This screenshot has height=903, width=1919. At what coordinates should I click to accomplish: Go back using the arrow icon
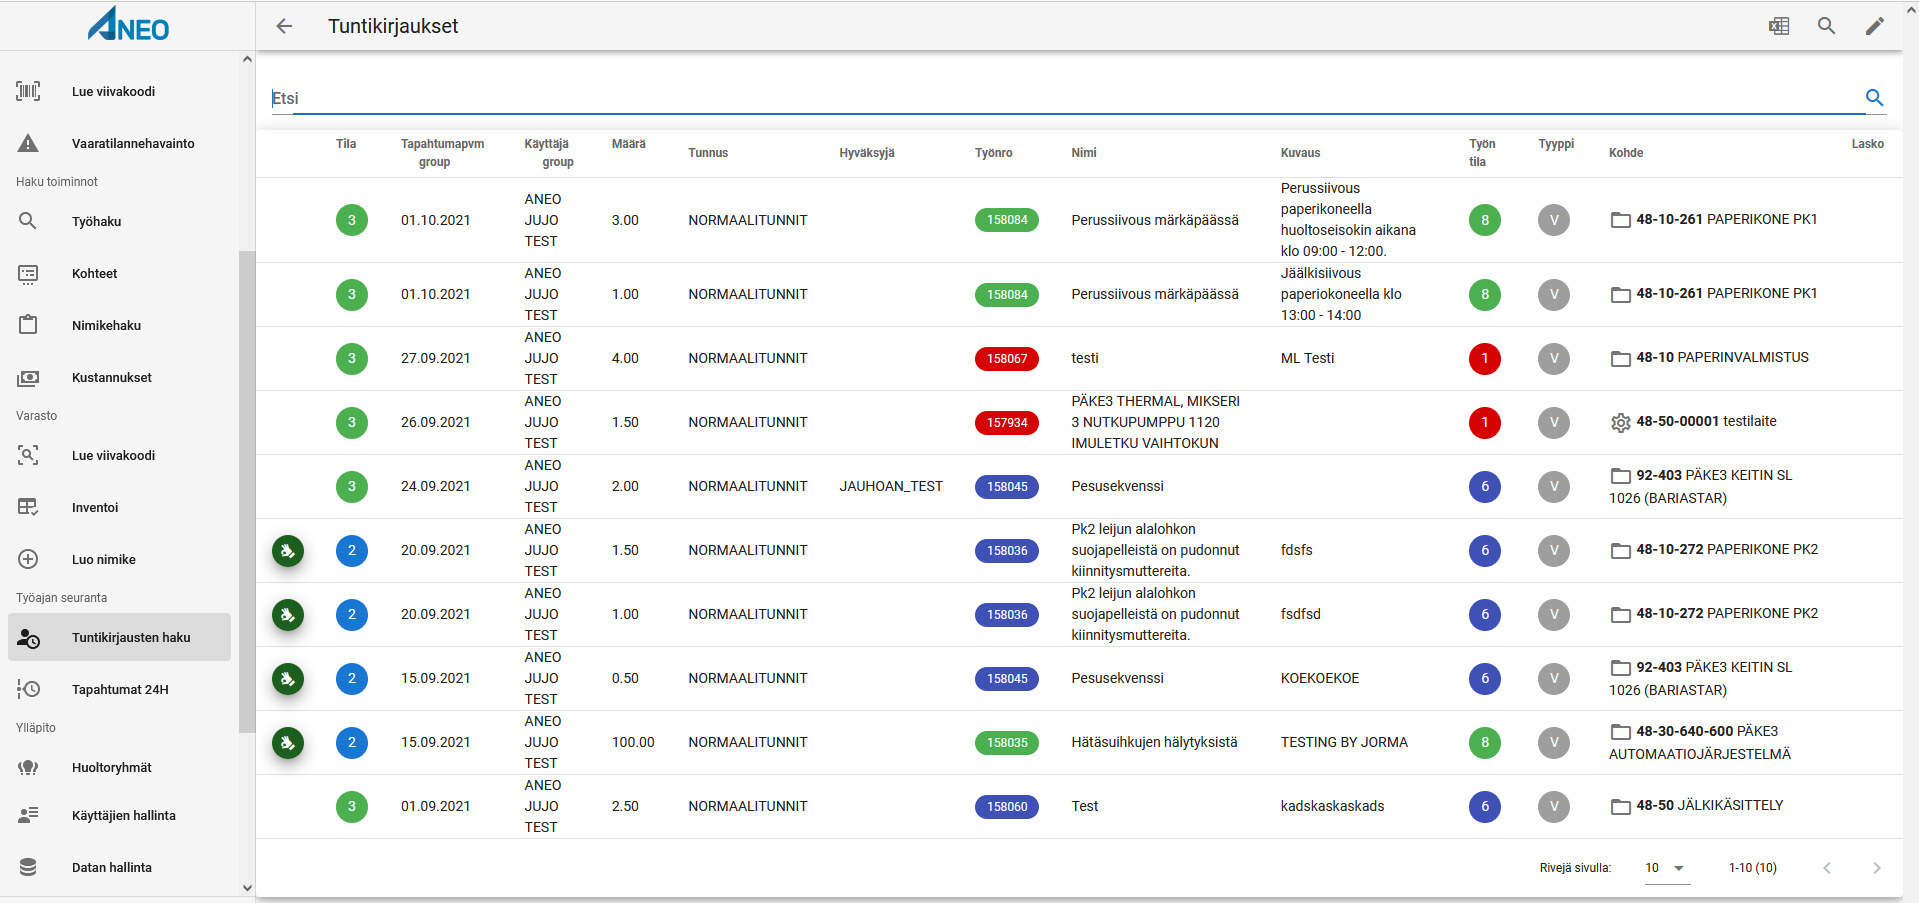pyautogui.click(x=284, y=26)
